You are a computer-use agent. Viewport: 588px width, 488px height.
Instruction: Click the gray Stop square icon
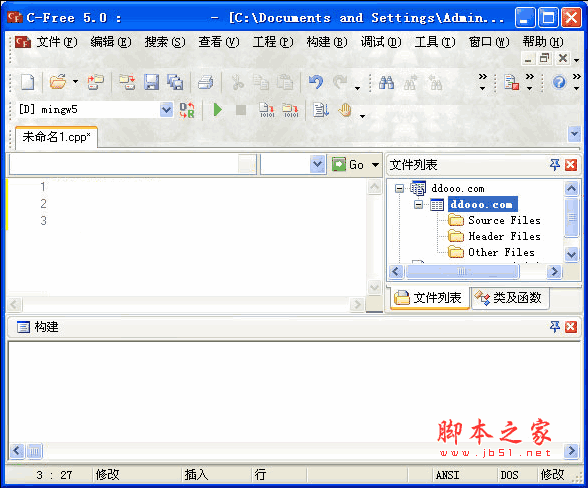(x=241, y=110)
